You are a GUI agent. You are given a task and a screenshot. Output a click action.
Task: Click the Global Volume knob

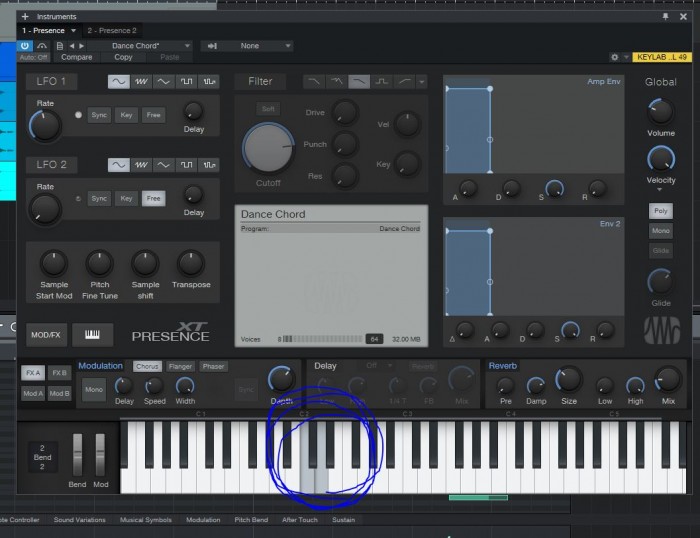(x=660, y=112)
